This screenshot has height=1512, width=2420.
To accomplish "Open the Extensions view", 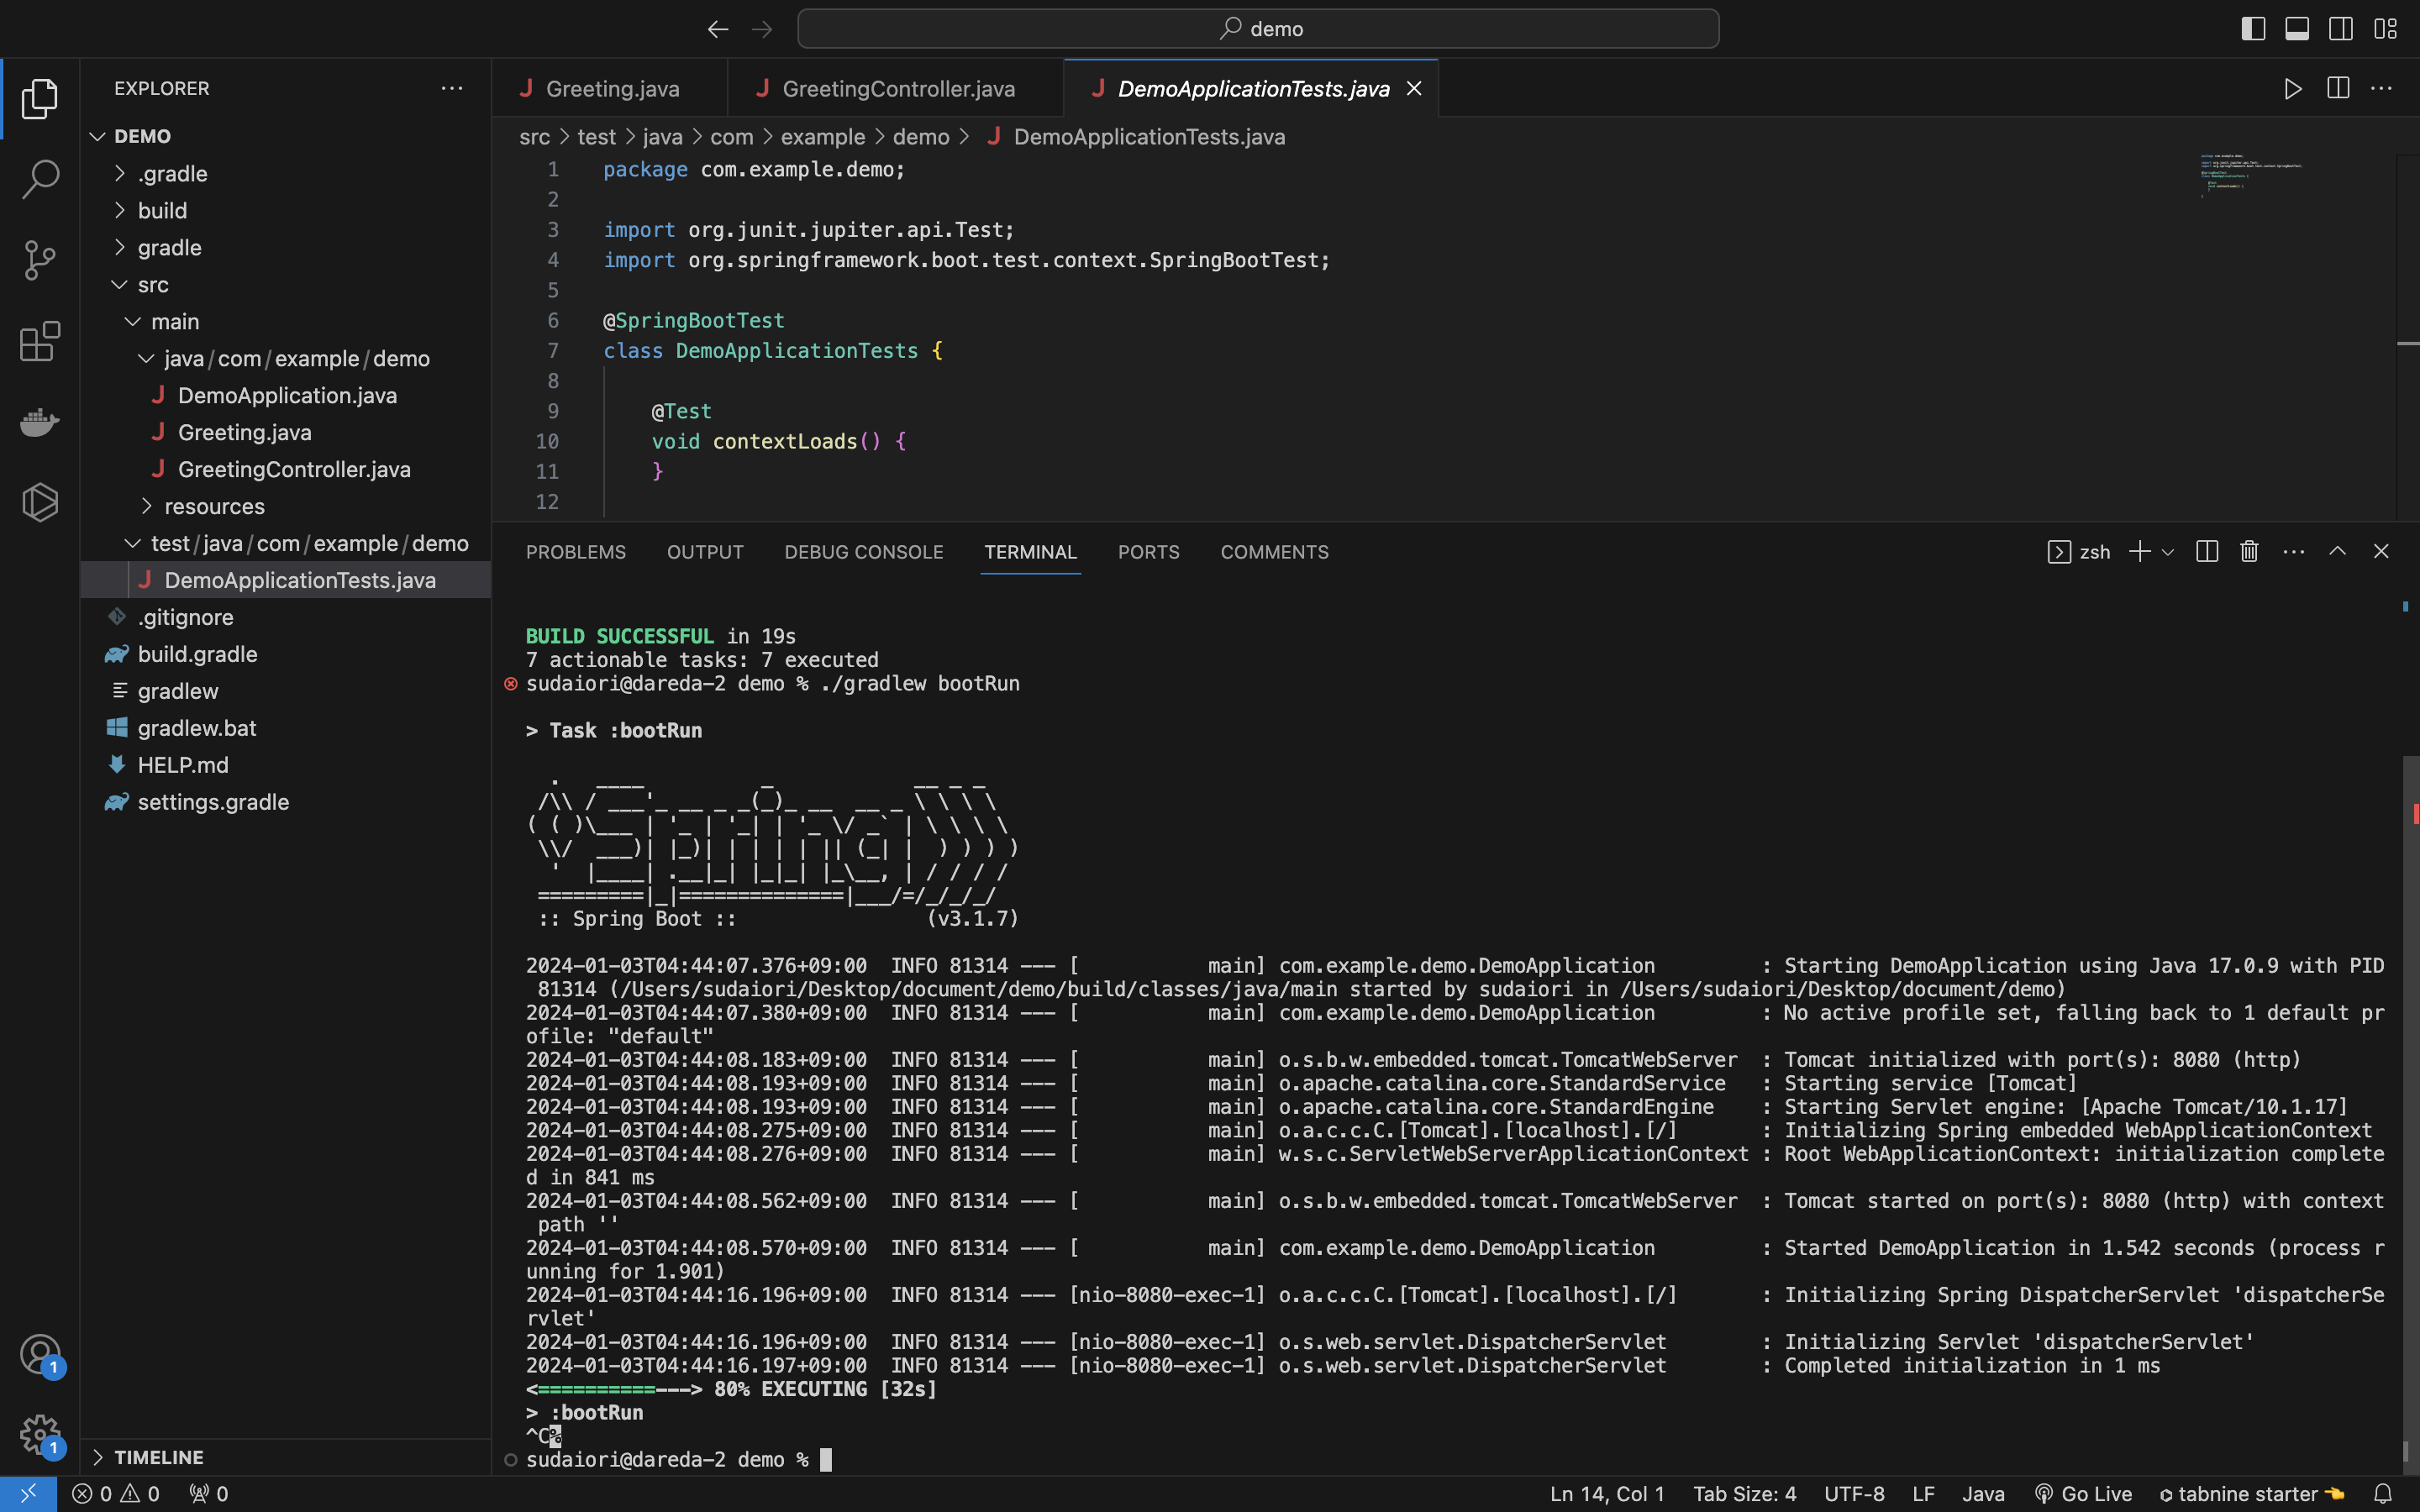I will click(x=39, y=342).
